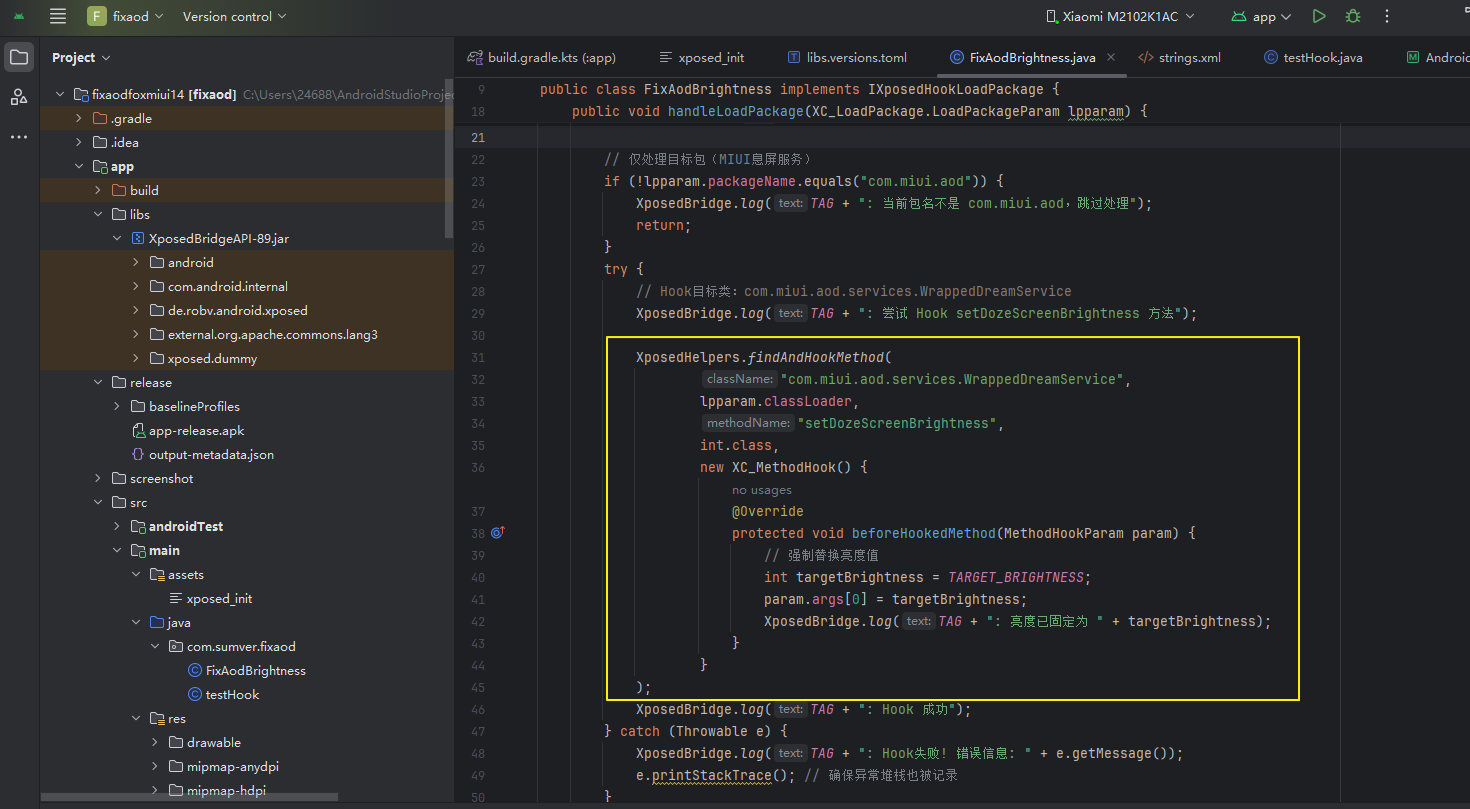Viewport: 1470px width, 809px height.
Task: Open the Project view mode dropdown
Action: click(81, 57)
